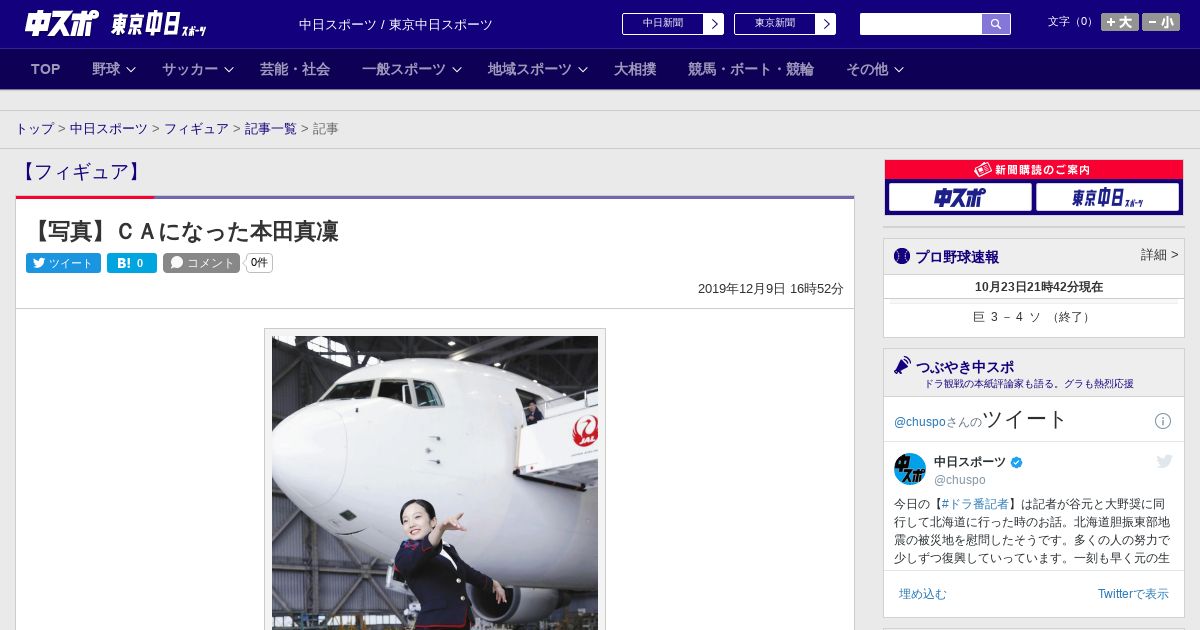This screenshot has height=630, width=1200.
Task: Click the 中スポ logo in header
Action: tap(62, 24)
